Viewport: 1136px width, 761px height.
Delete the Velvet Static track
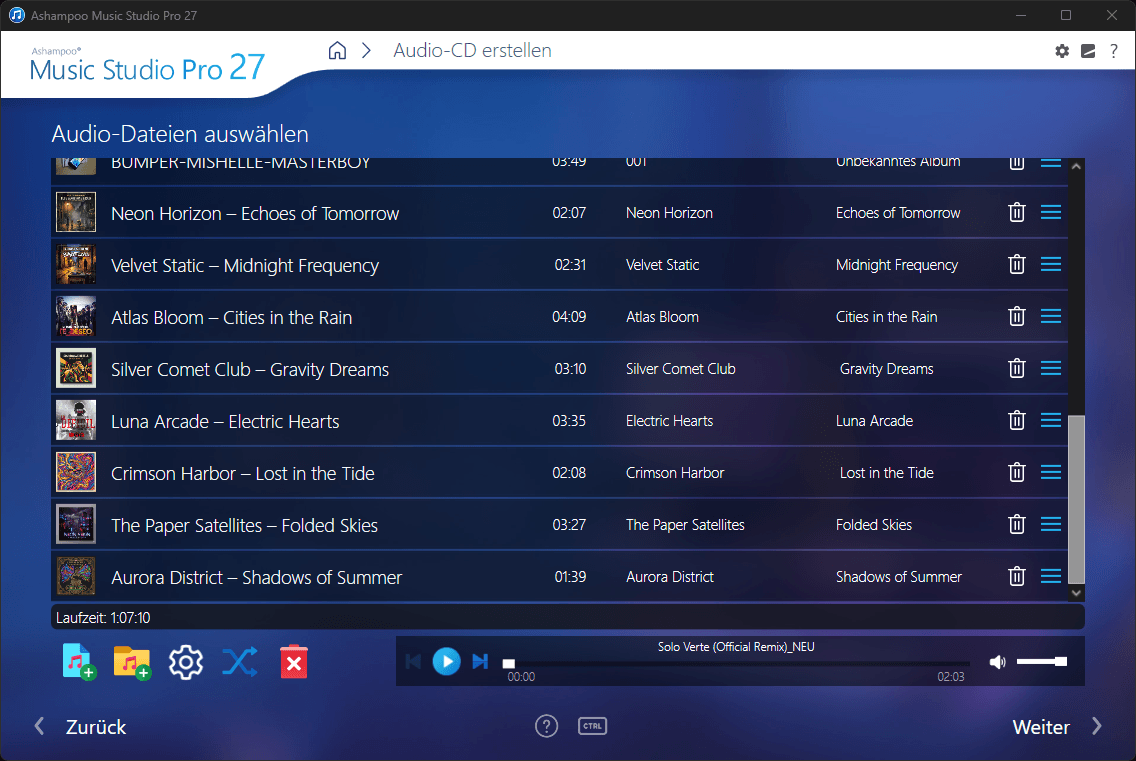(x=1016, y=265)
